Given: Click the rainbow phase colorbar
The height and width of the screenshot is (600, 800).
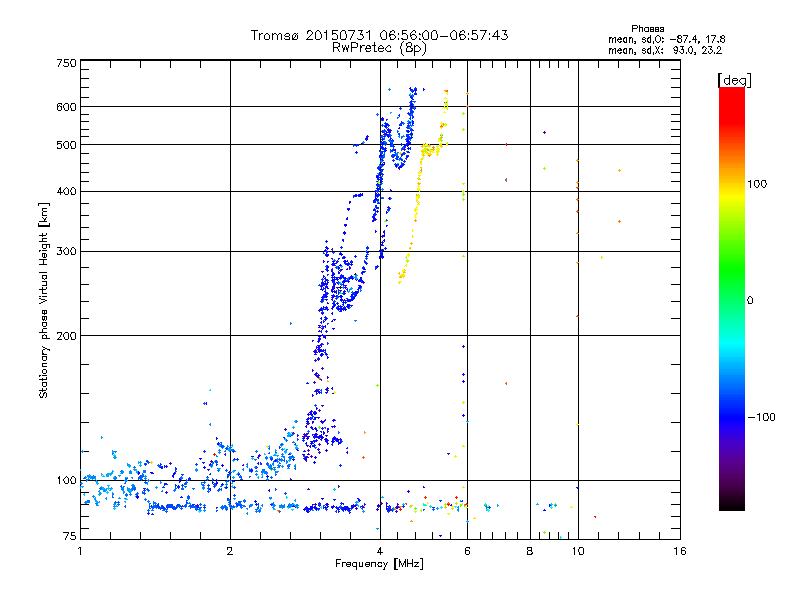Looking at the screenshot, I should (732, 298).
